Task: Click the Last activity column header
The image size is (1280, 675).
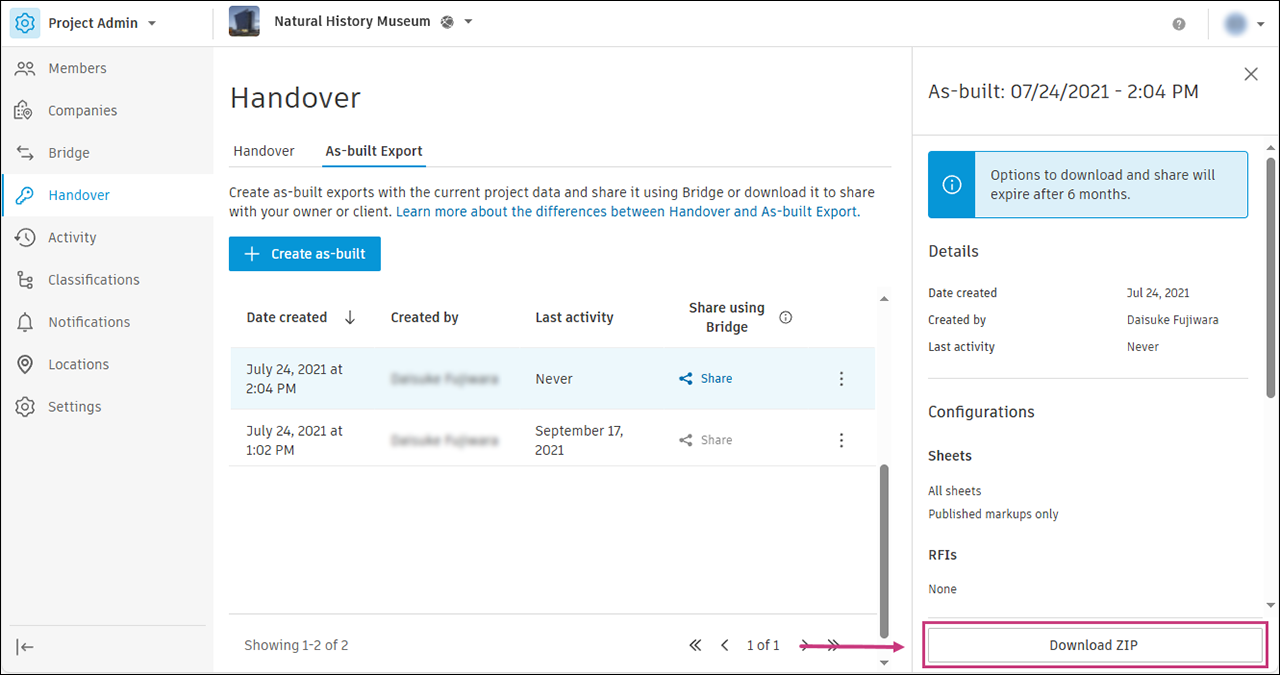Action: coord(574,317)
